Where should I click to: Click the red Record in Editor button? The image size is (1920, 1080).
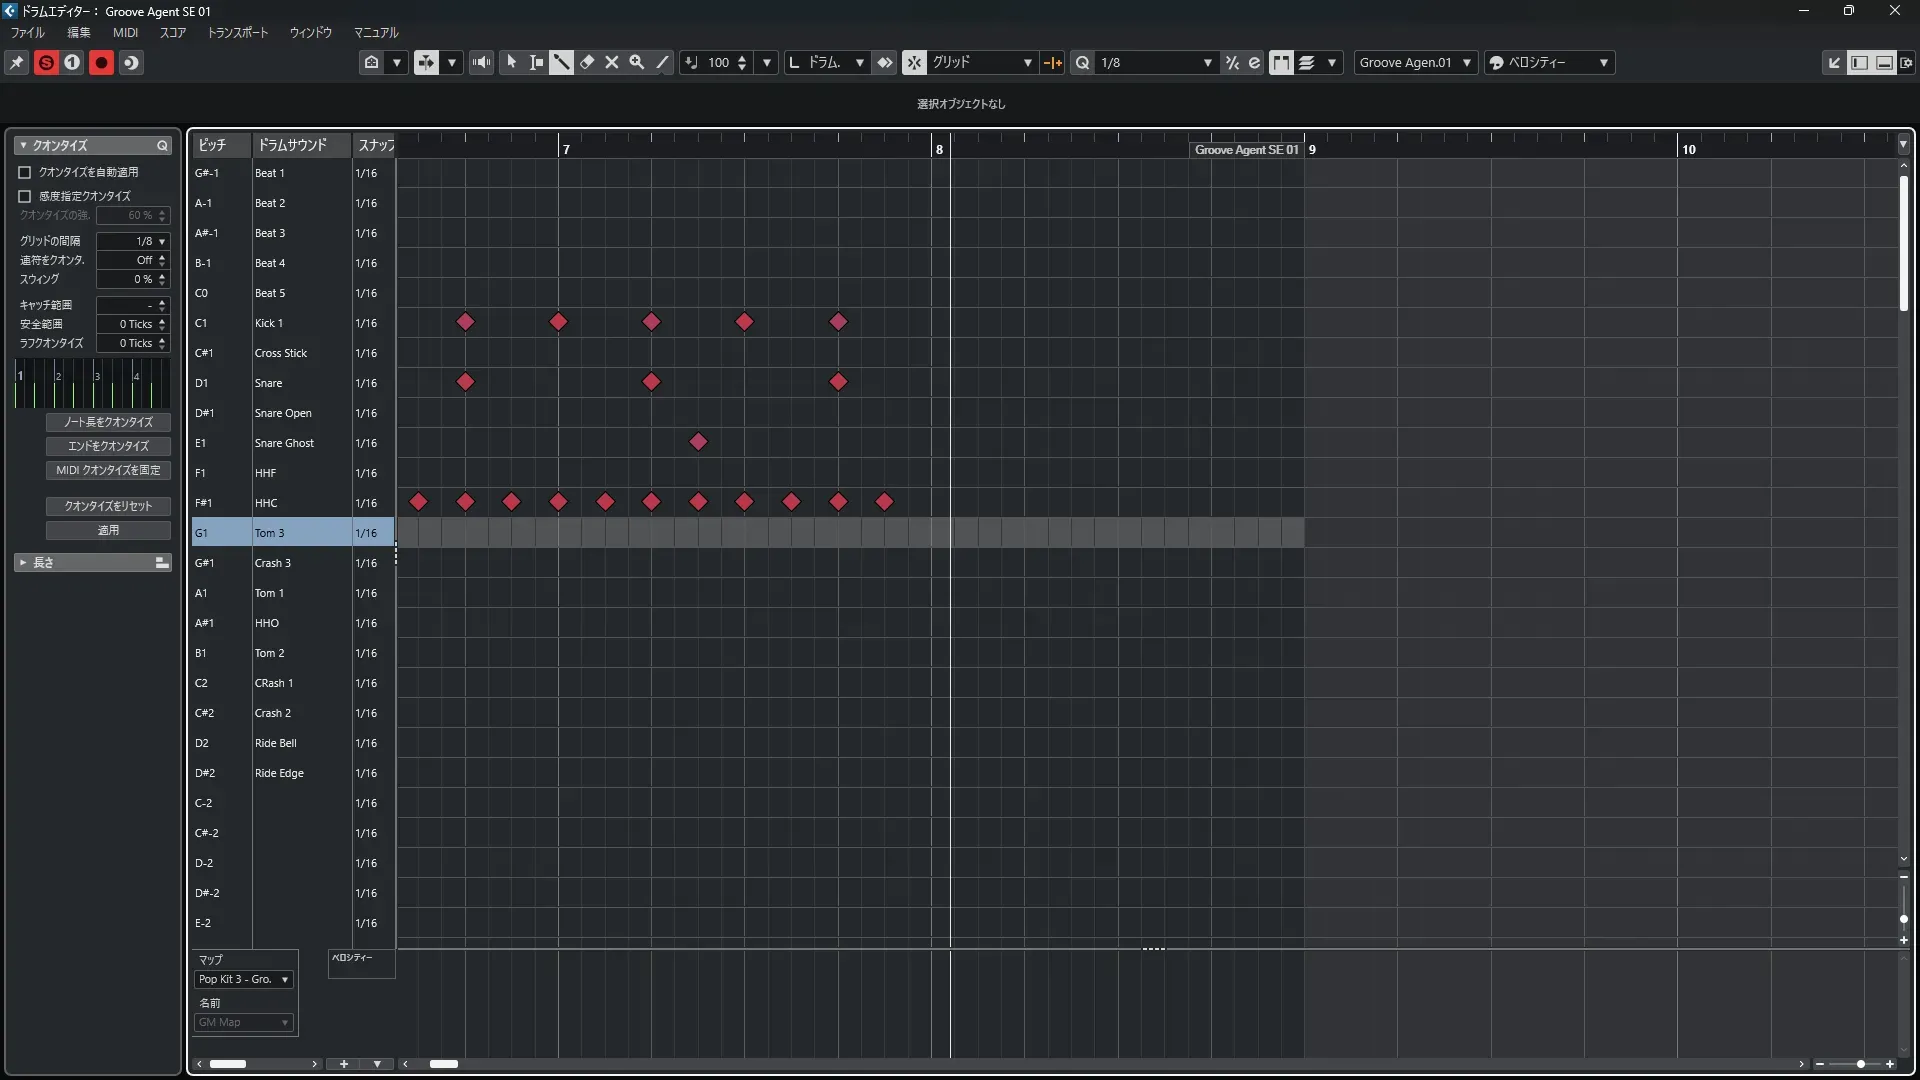coord(101,62)
